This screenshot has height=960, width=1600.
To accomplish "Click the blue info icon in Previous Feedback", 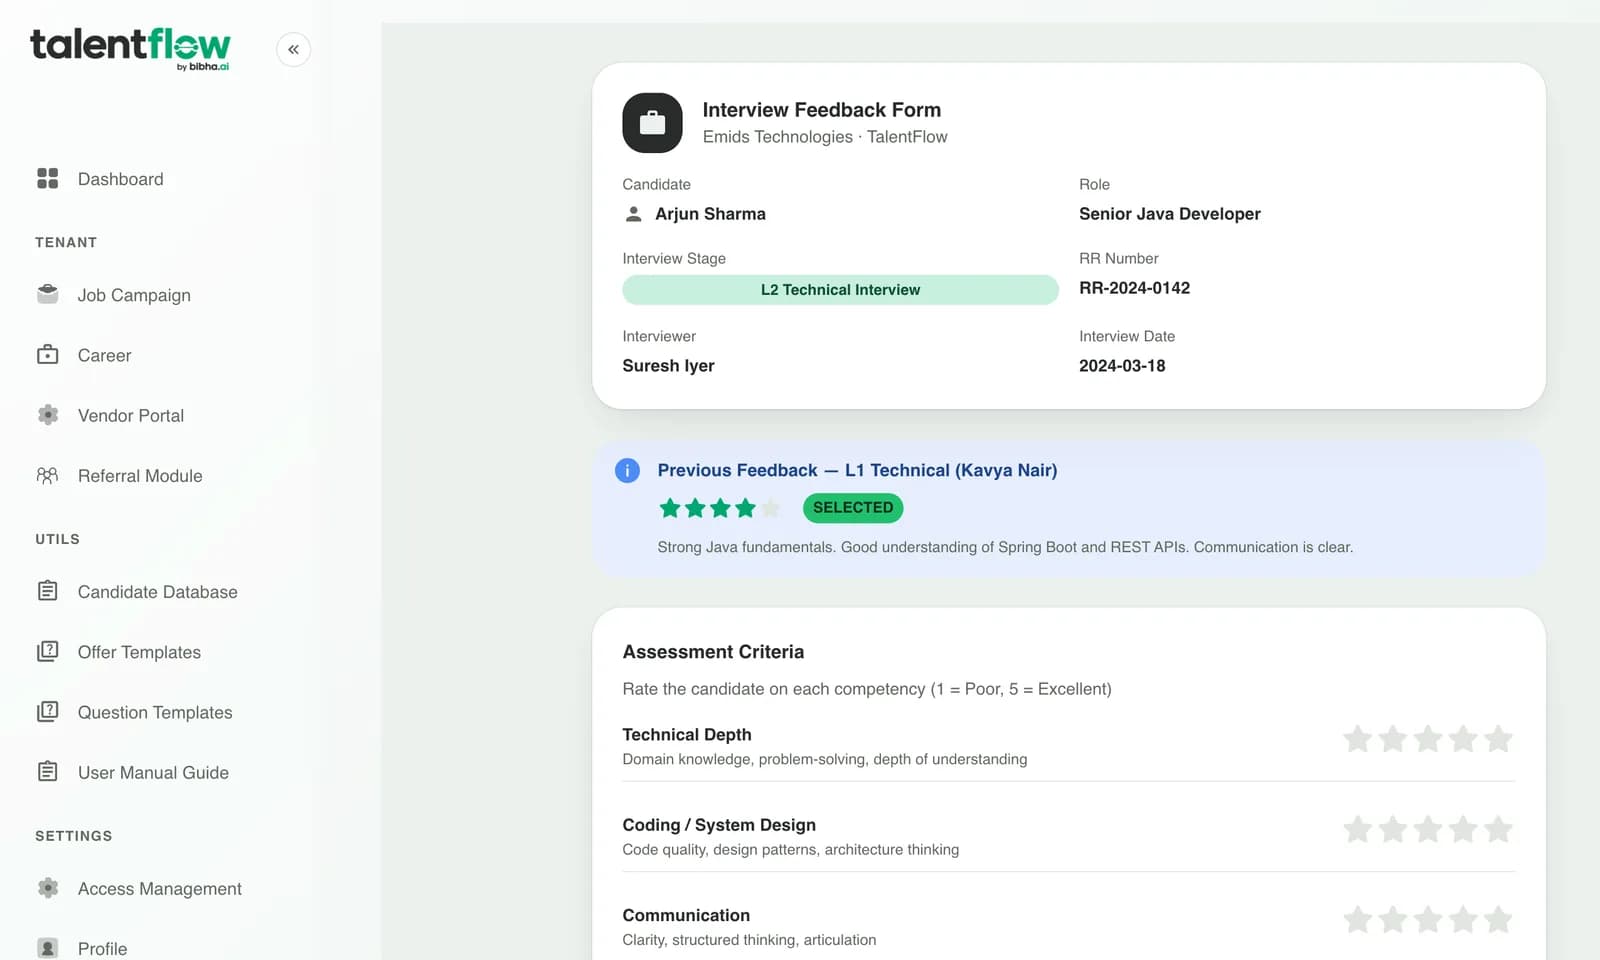I will click(627, 470).
